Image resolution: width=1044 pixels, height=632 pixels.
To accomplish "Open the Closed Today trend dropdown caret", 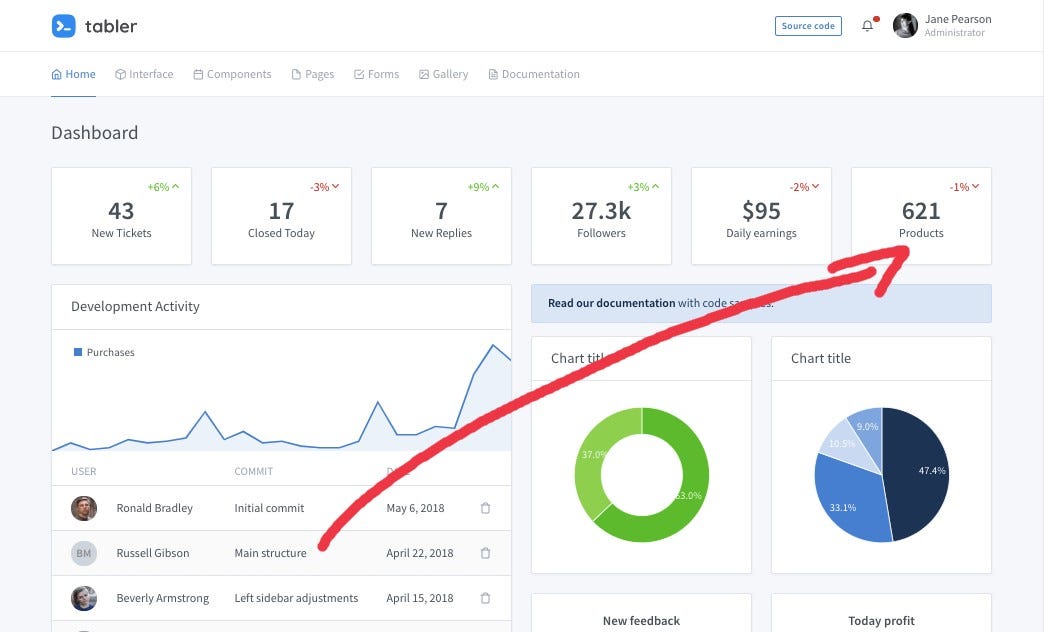I will 337,186.
